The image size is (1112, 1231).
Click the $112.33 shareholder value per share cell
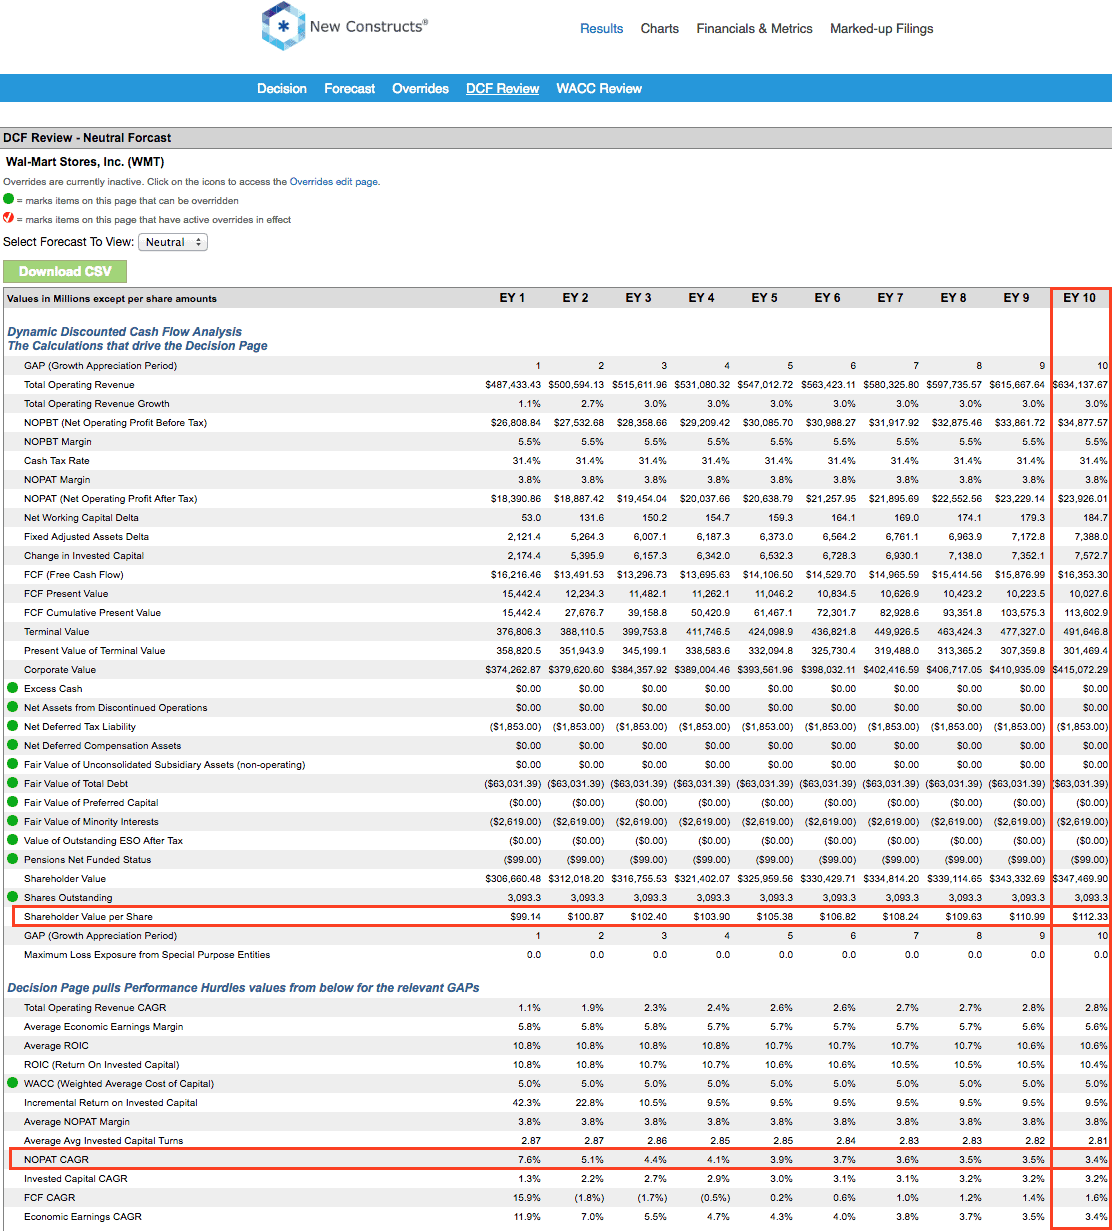click(1088, 916)
